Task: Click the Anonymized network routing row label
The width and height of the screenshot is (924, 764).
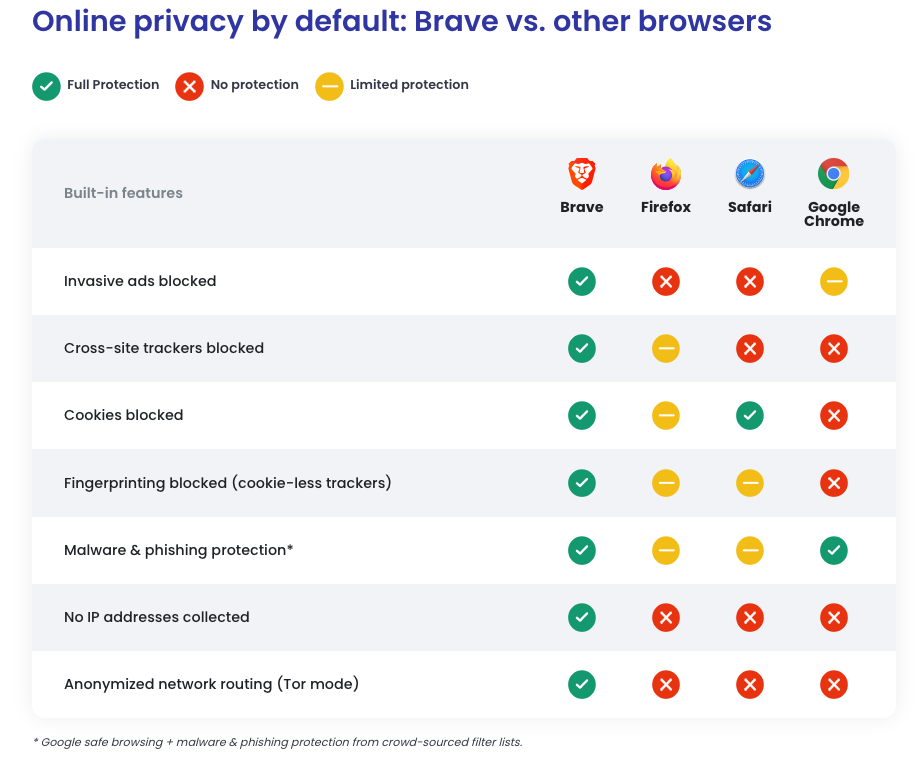Action: pos(211,685)
